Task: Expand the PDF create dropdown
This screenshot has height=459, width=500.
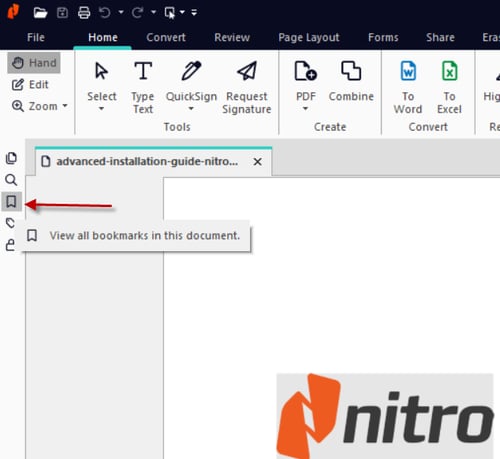Action: [305, 109]
